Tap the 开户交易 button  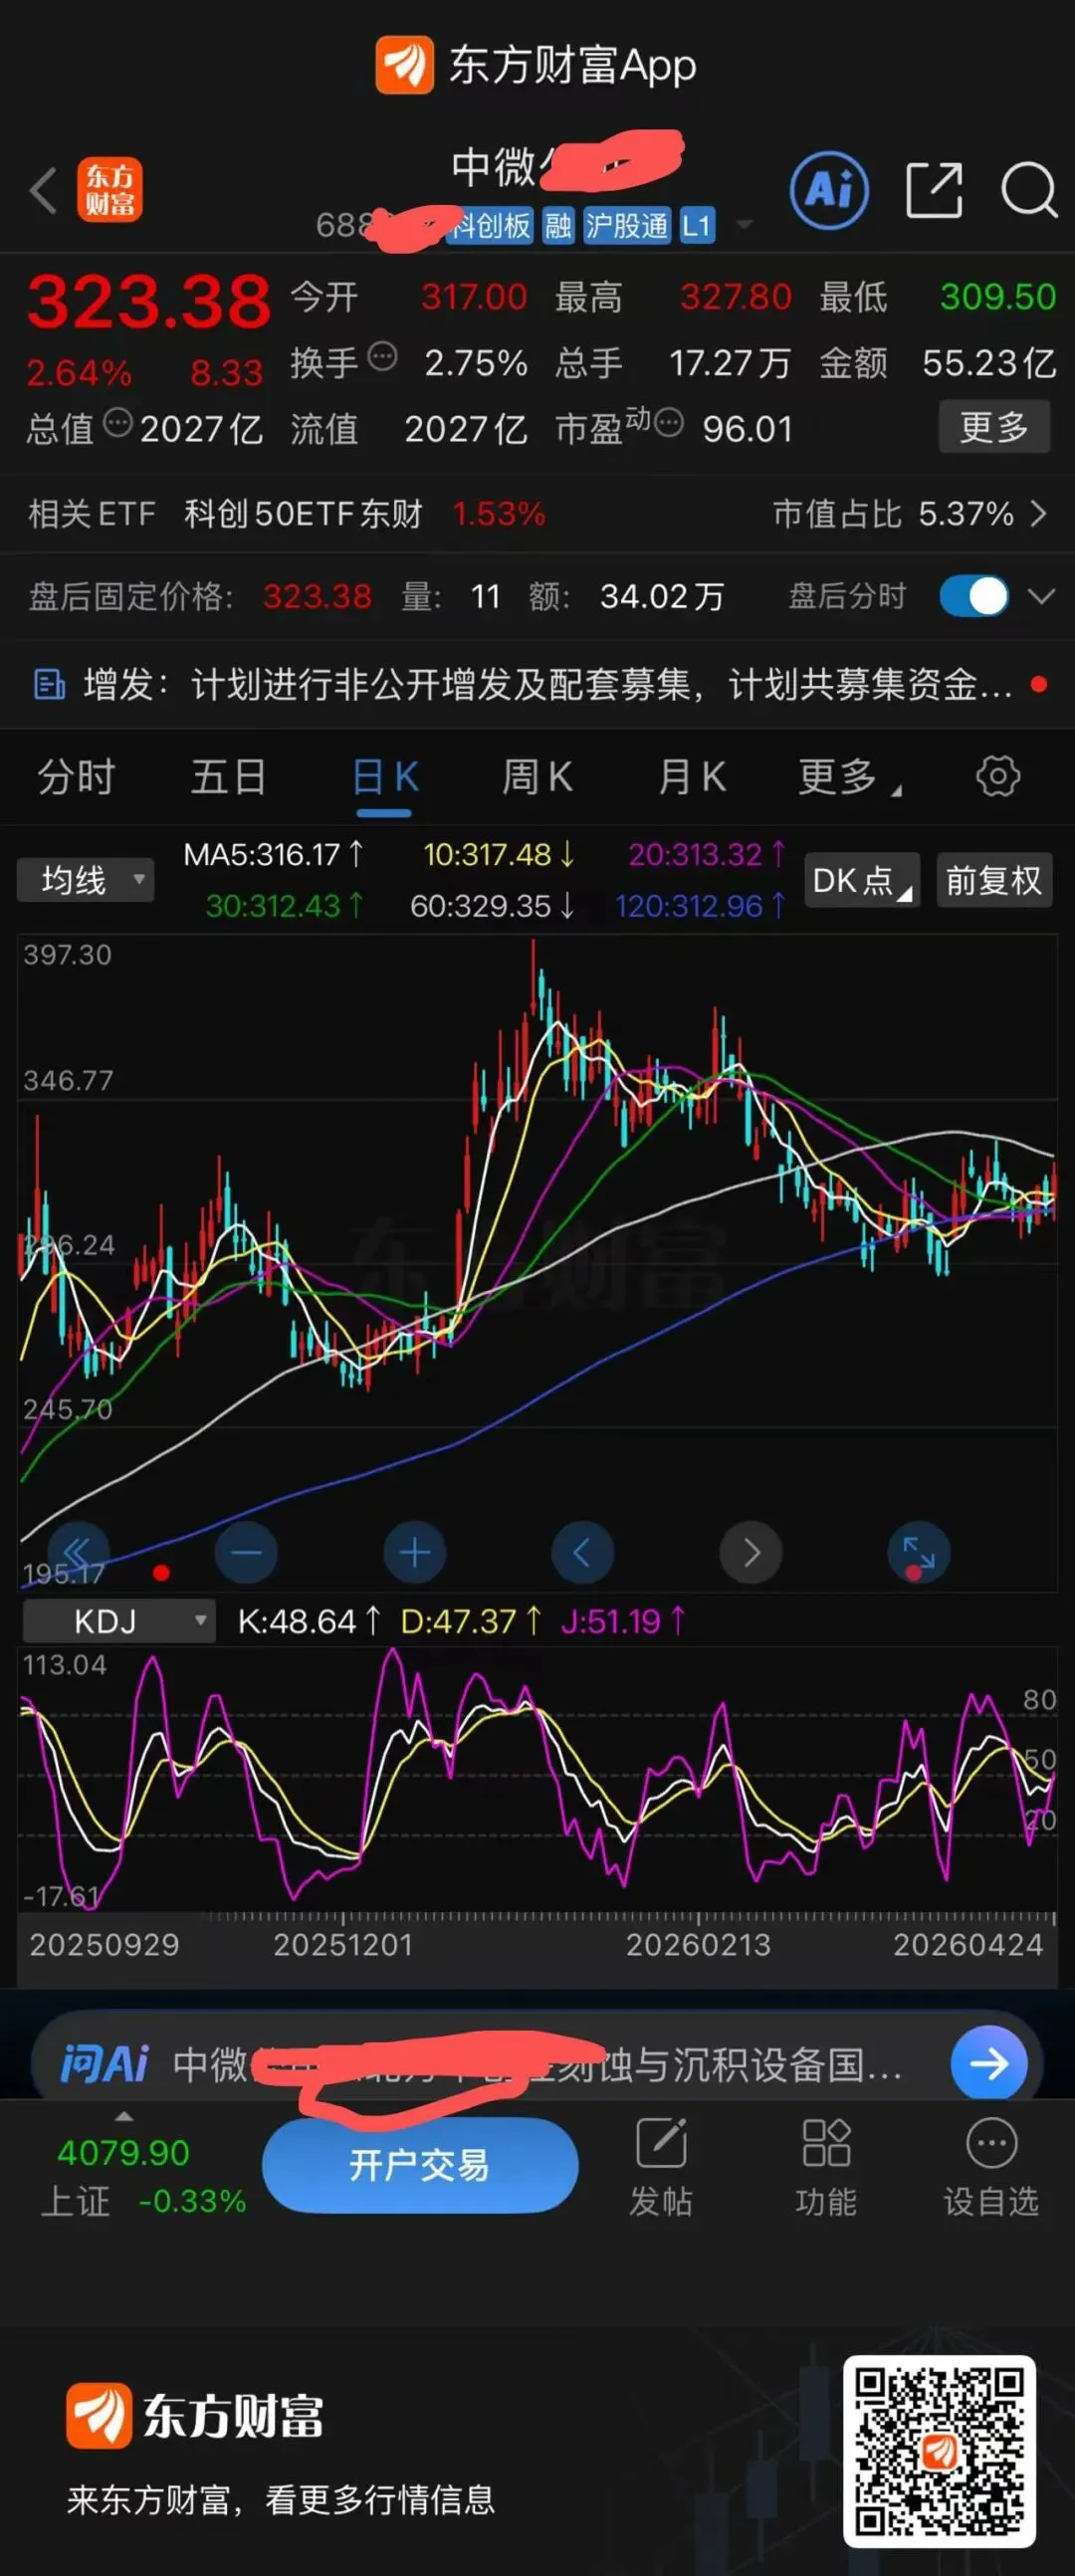[420, 2165]
